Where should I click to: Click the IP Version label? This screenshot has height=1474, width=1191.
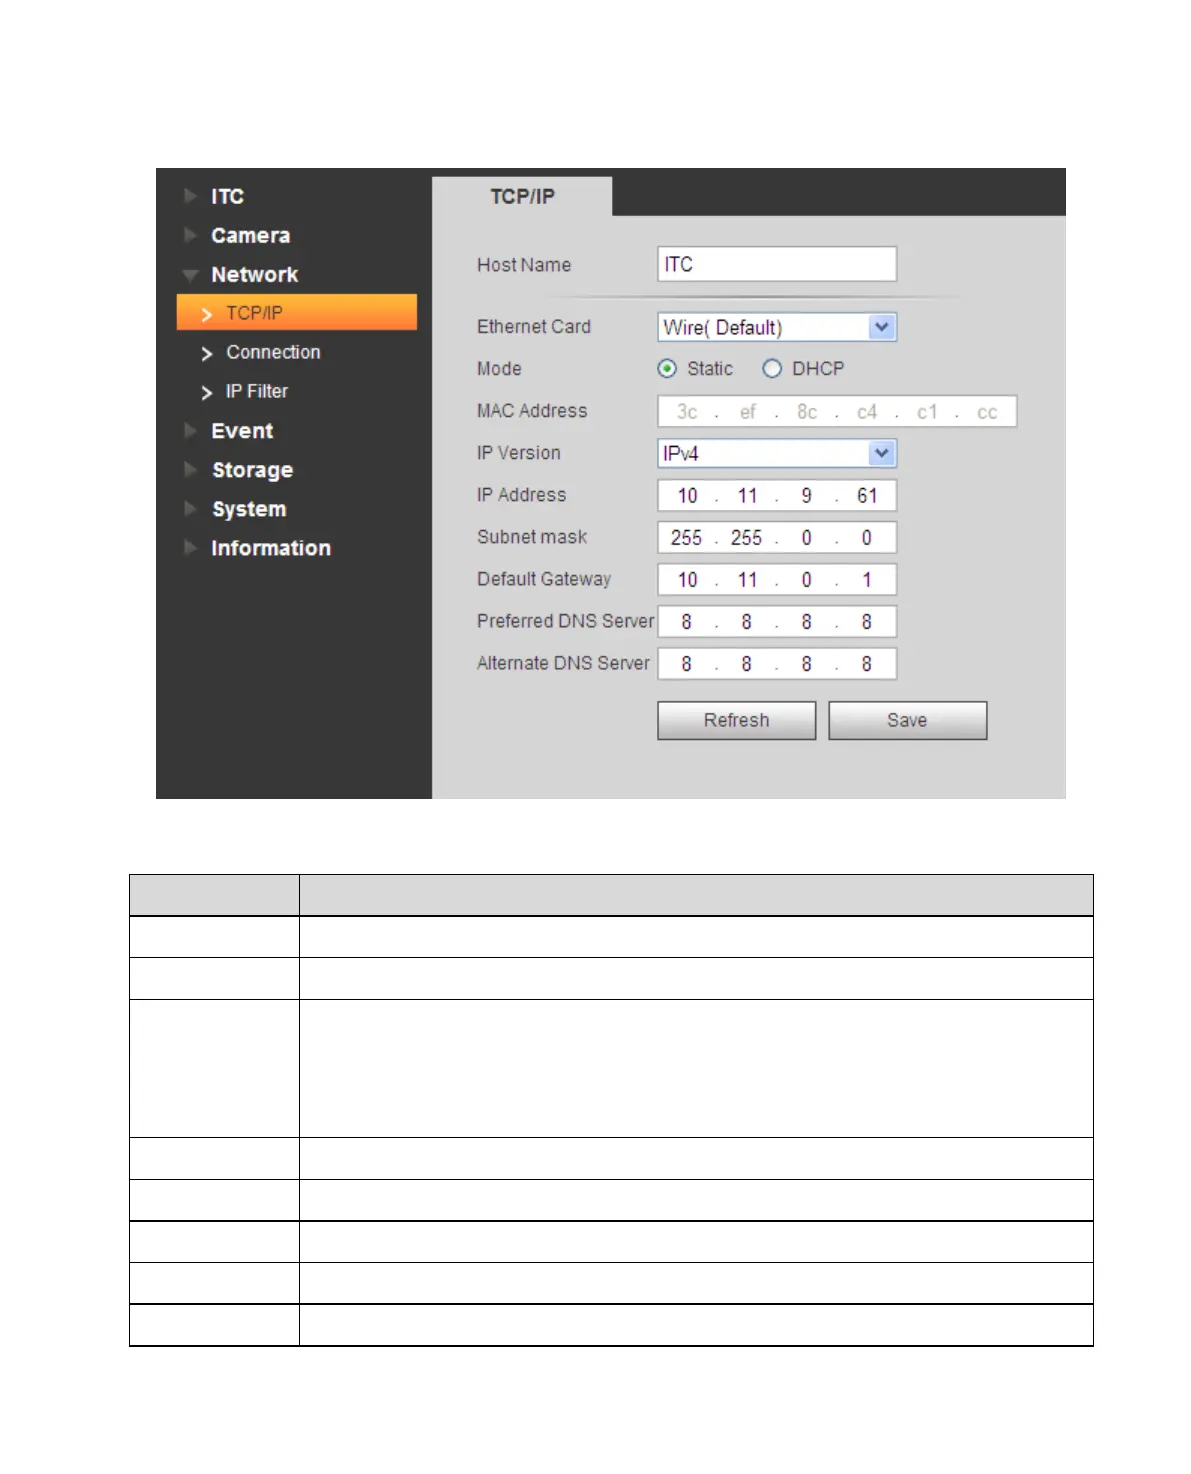(519, 453)
